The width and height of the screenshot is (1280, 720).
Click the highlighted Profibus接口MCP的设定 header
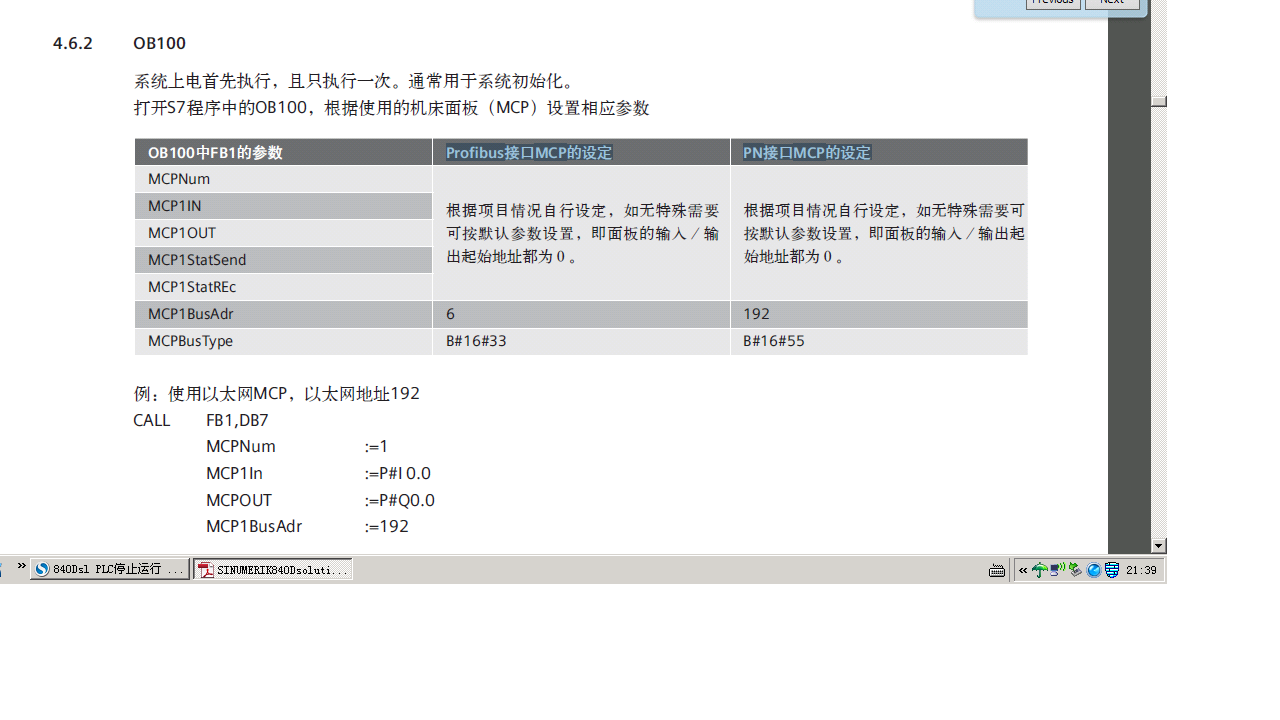pos(529,152)
